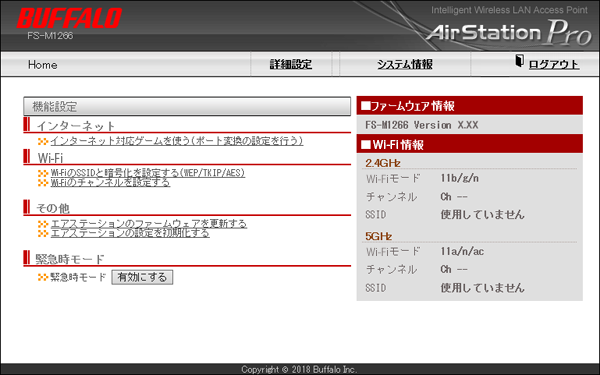Click arrow icon beside 設定を初期化する link
The width and height of the screenshot is (600, 375).
click(x=43, y=233)
